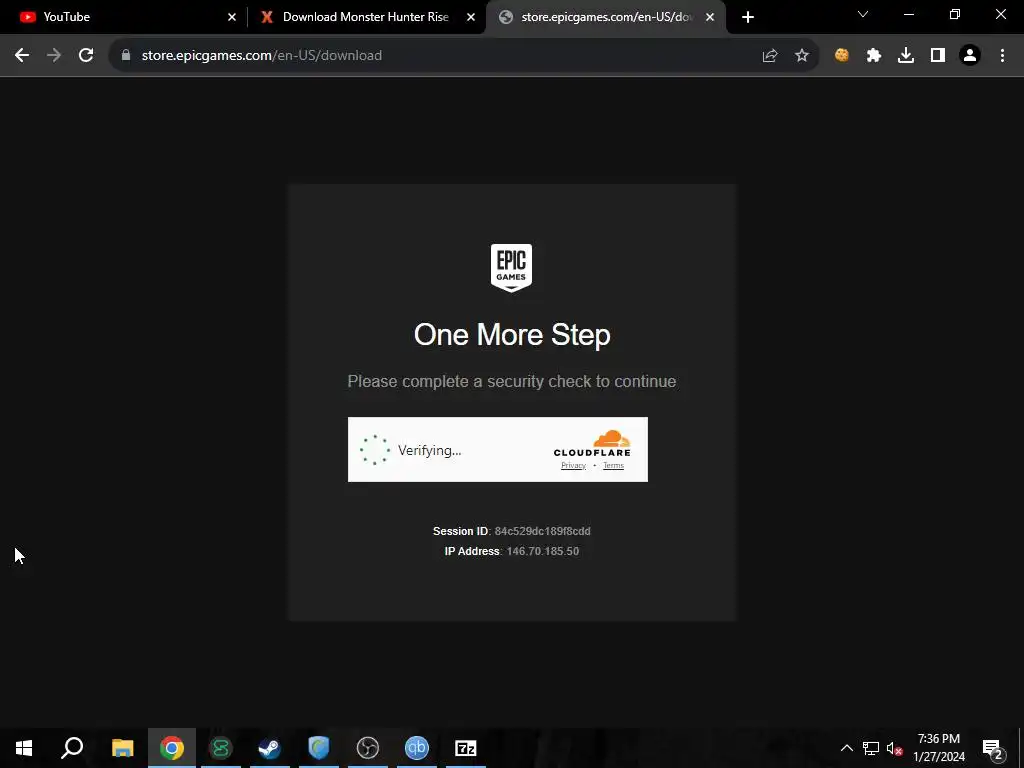Go back to the previous page
Screen dimensions: 1024x768
[22, 56]
